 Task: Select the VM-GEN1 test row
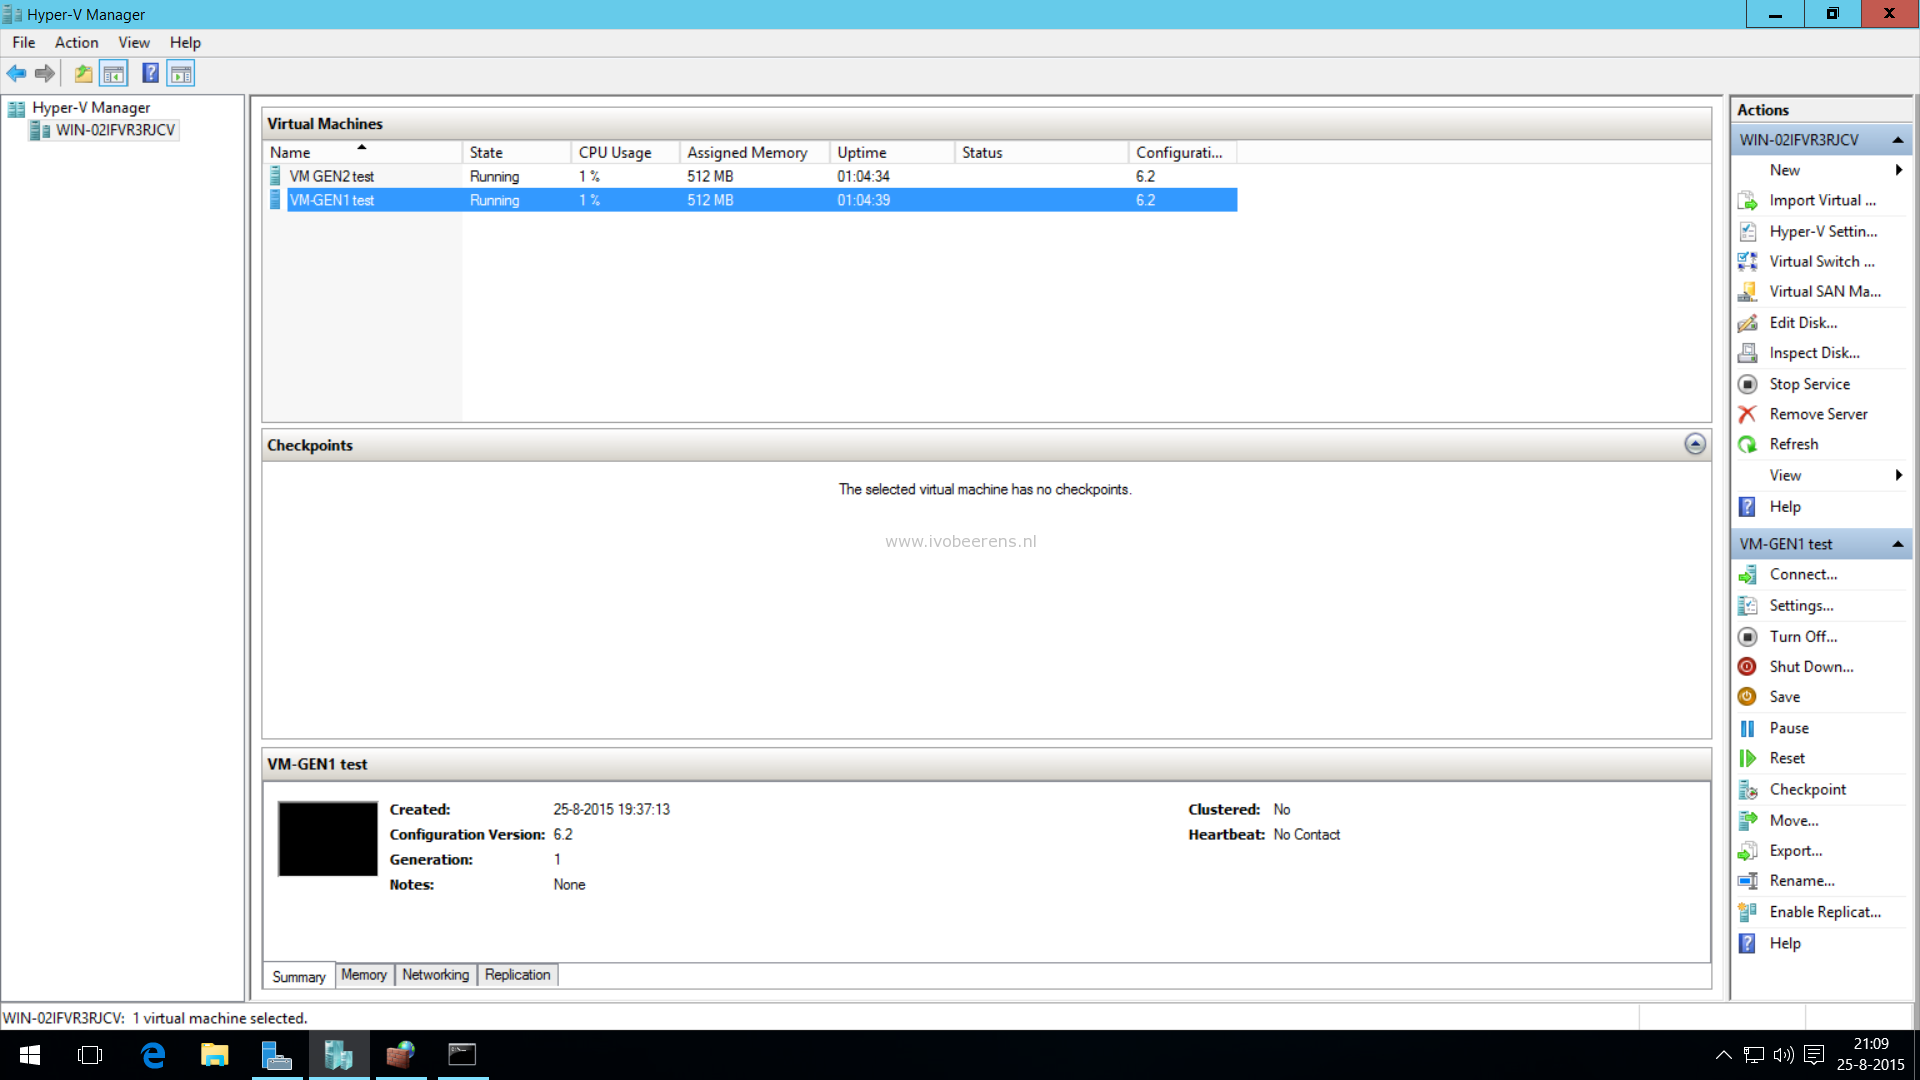pos(751,200)
